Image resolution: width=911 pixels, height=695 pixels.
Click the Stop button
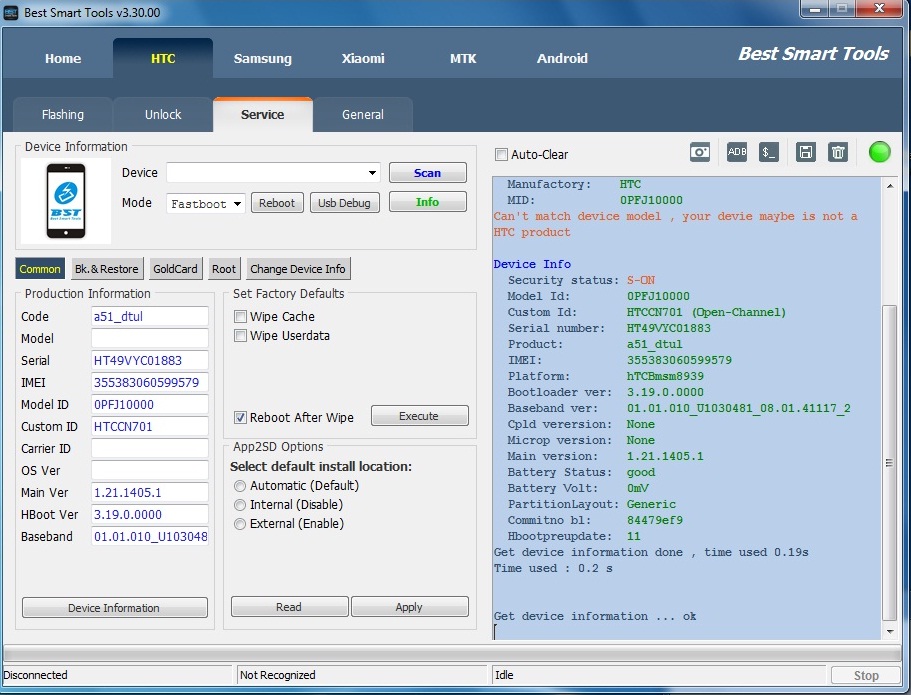pyautogui.click(x=866, y=675)
